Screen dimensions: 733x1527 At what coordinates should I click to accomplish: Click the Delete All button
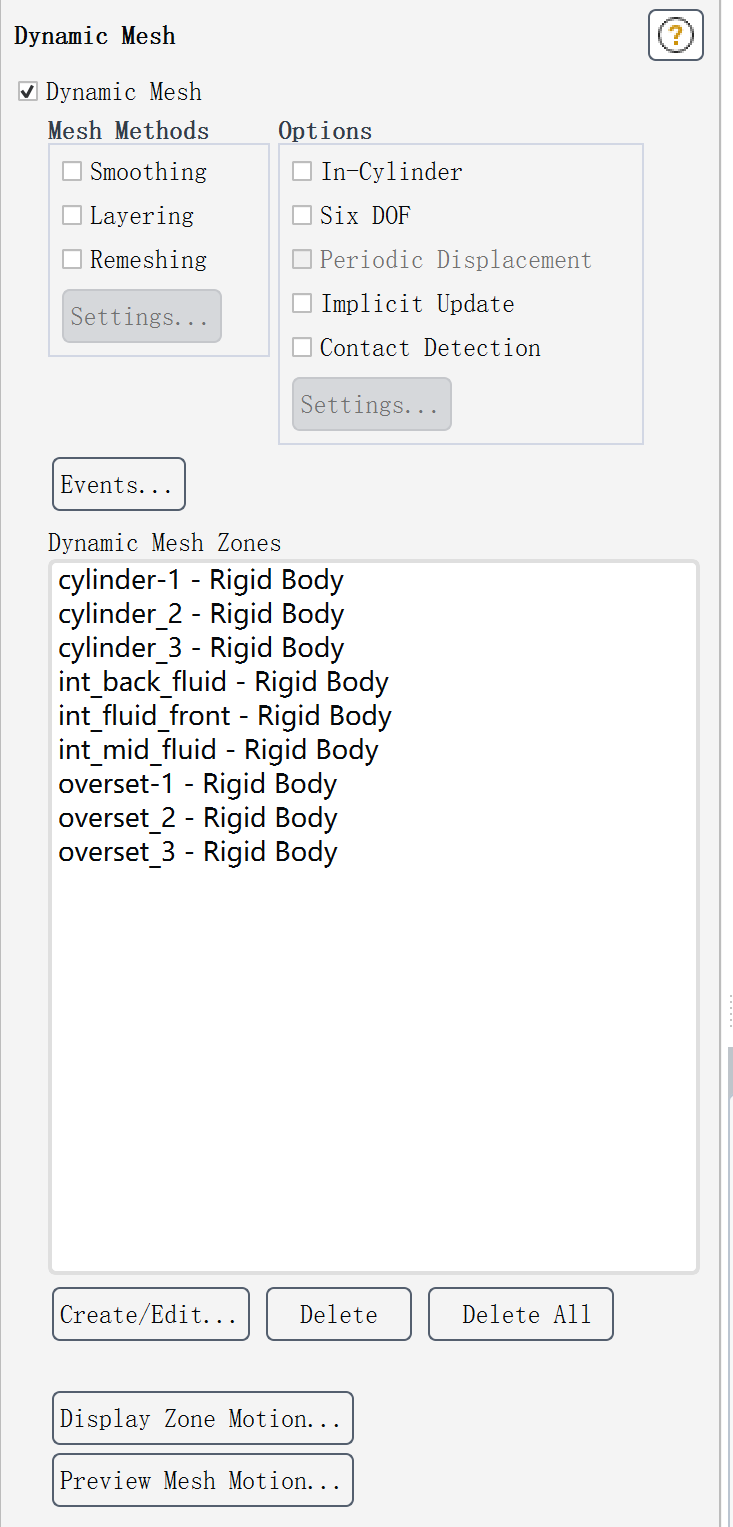click(x=520, y=1314)
